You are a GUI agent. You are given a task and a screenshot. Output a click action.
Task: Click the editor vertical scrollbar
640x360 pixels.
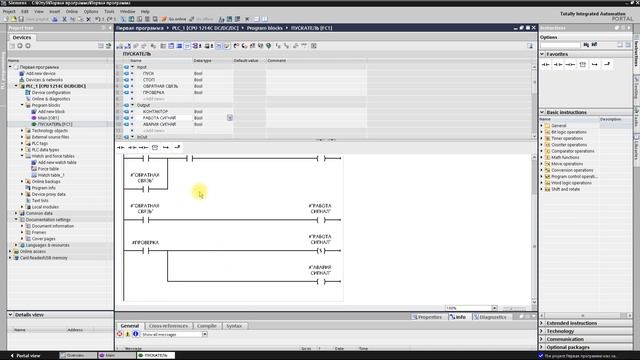[534, 229]
